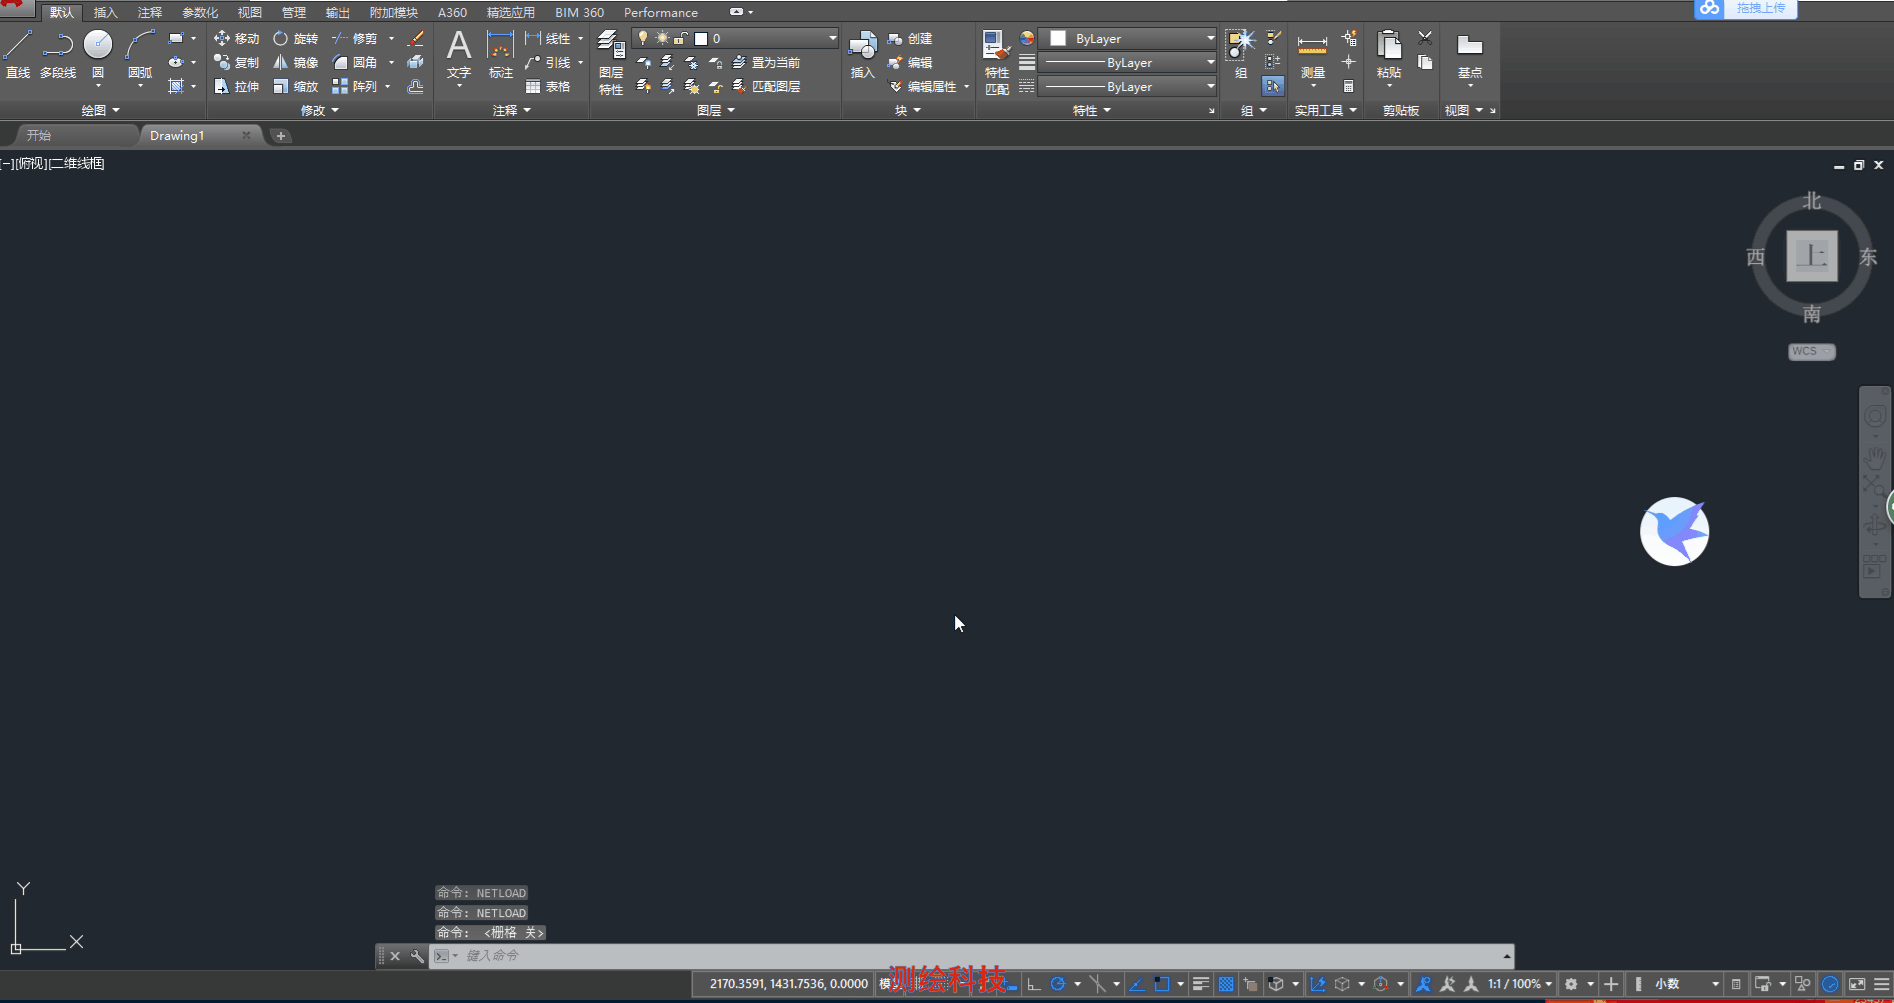This screenshot has height=1003, width=1894.
Task: Choose the 镜像 (Mirror) tool
Action: [x=296, y=63]
